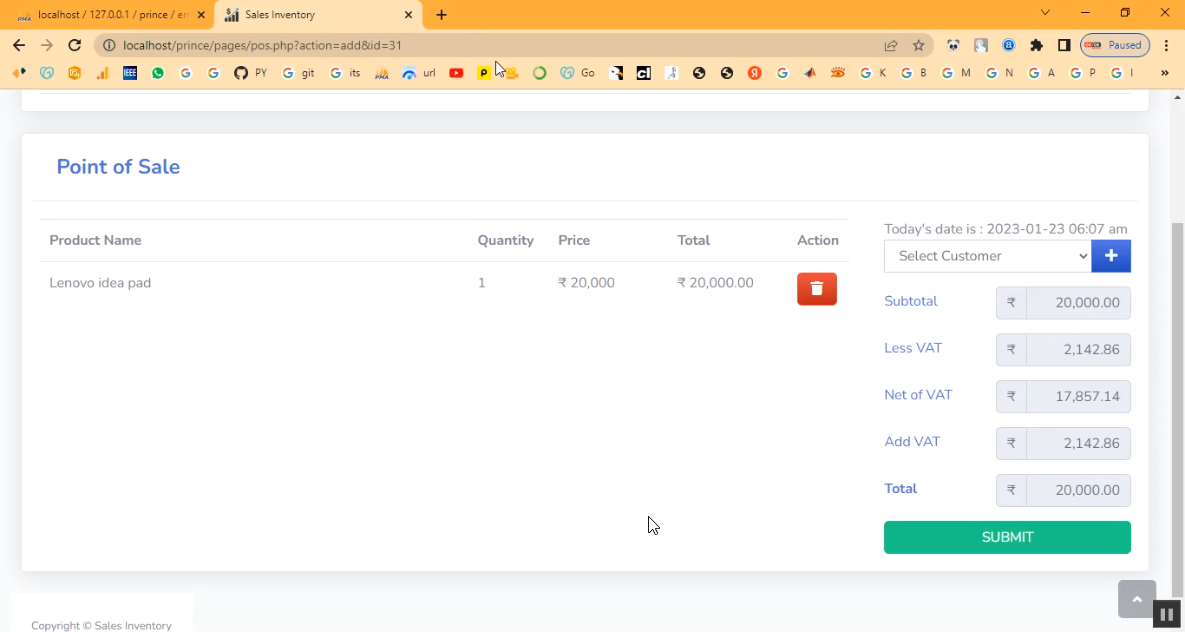Delete Lenovo idea pad with trash icon

[x=816, y=289]
